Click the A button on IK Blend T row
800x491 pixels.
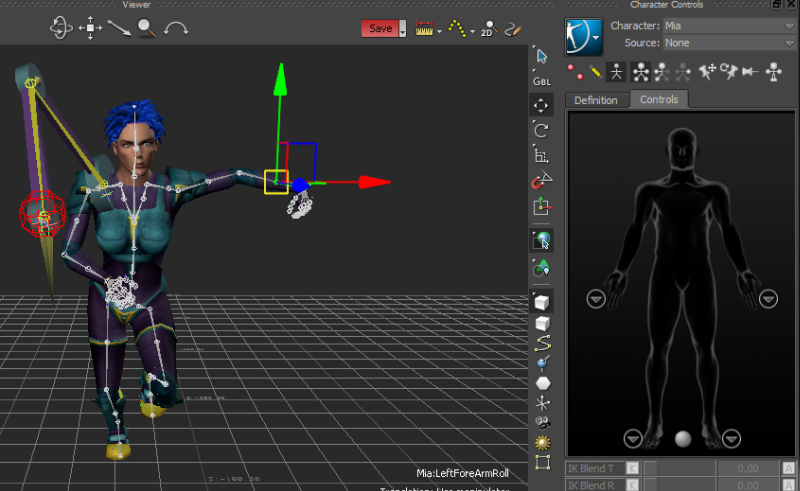(788, 468)
